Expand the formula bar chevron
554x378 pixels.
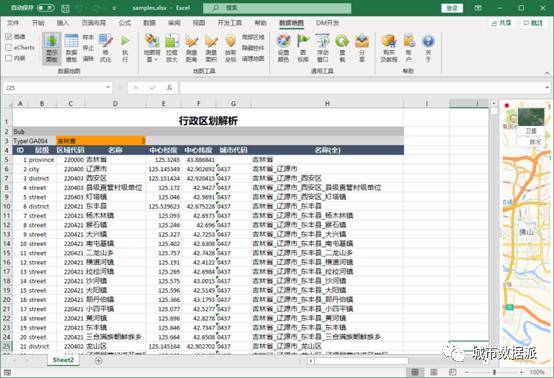[x=547, y=87]
